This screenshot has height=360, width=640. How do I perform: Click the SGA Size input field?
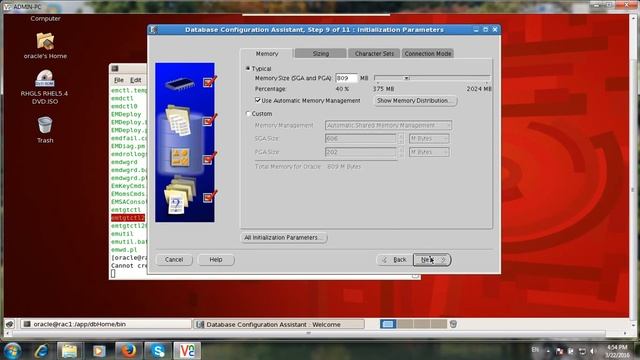point(360,138)
